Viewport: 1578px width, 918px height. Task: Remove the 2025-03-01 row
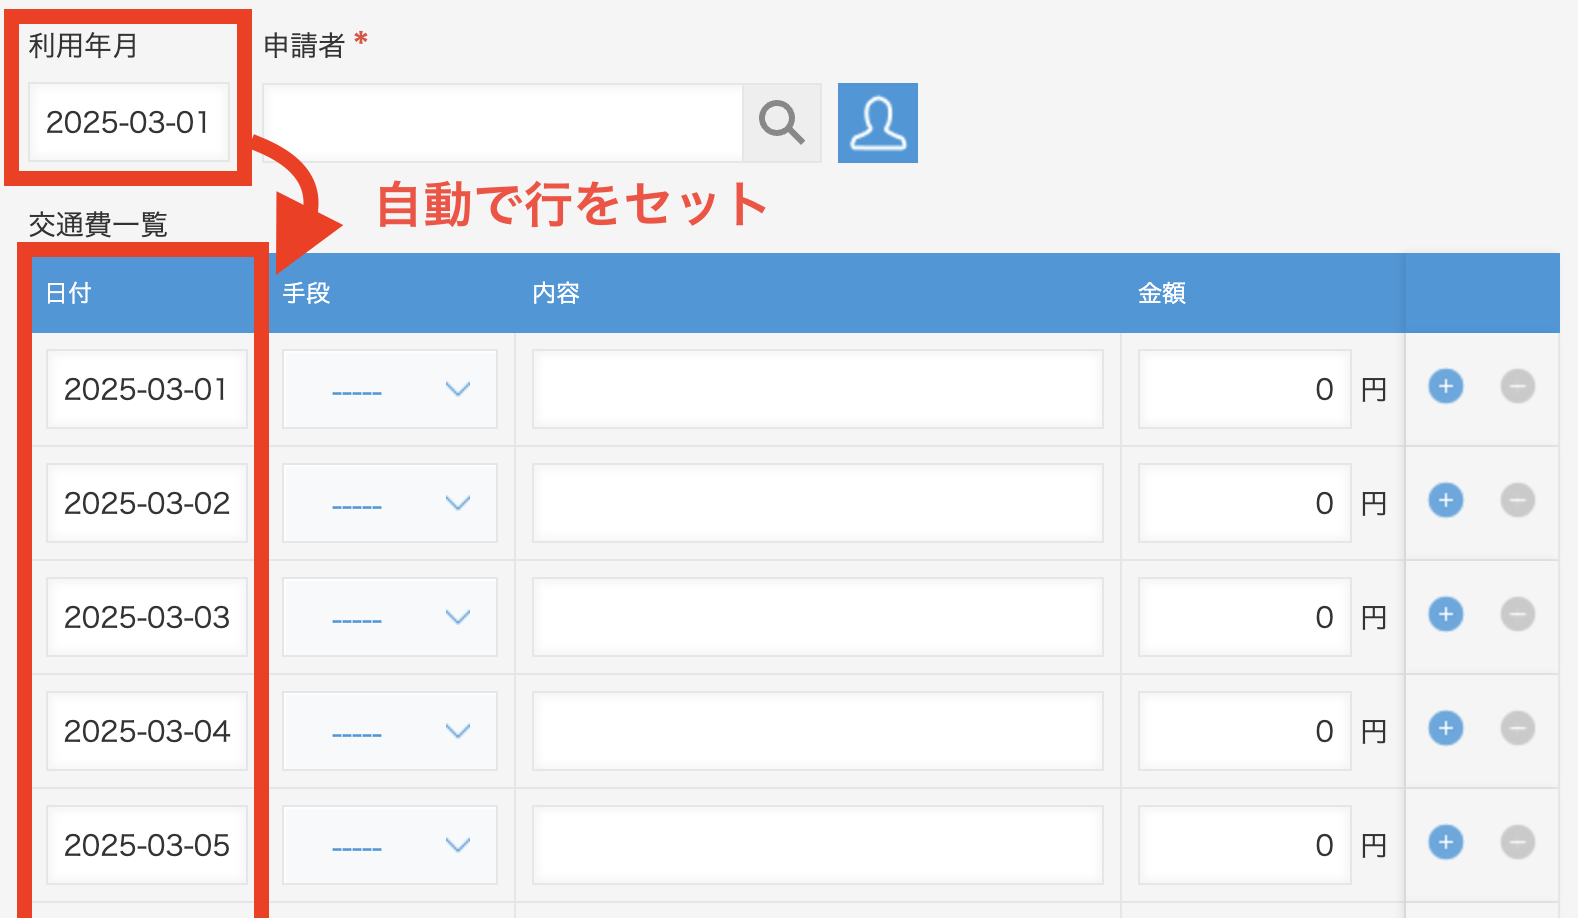coord(1518,386)
